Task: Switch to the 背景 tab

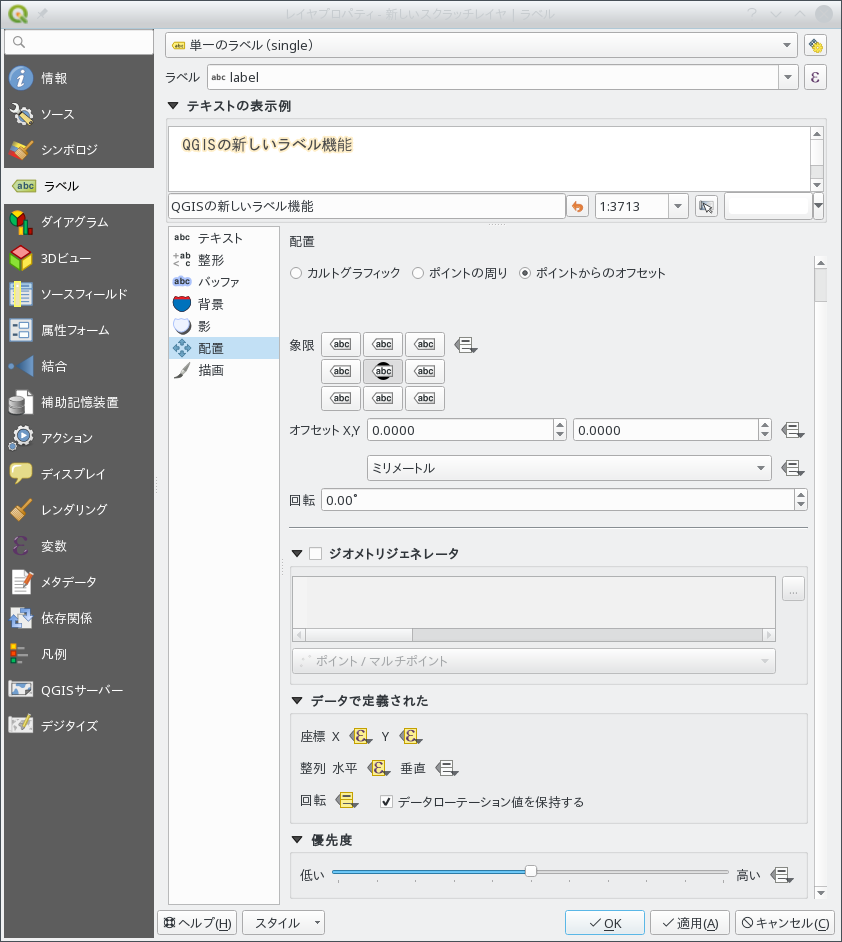Action: tap(224, 304)
